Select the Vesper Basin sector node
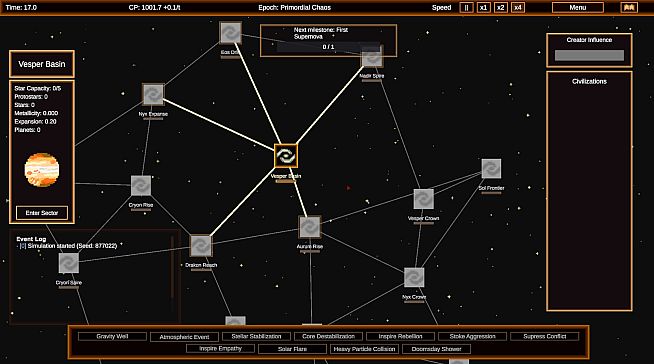654x364 pixels. pyautogui.click(x=286, y=156)
